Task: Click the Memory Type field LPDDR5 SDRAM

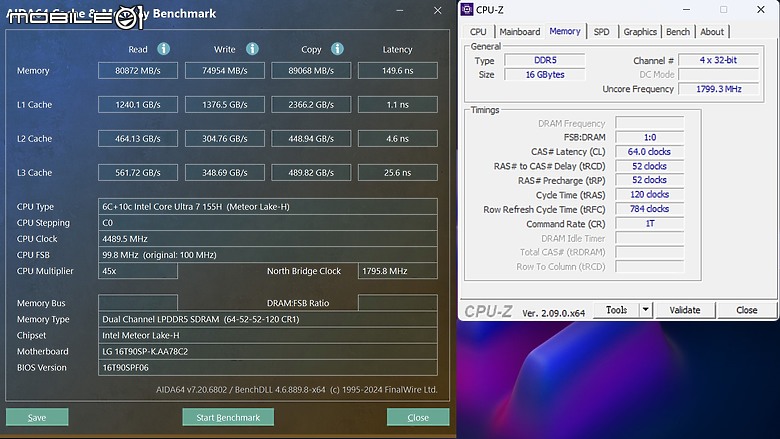Action: tap(268, 319)
